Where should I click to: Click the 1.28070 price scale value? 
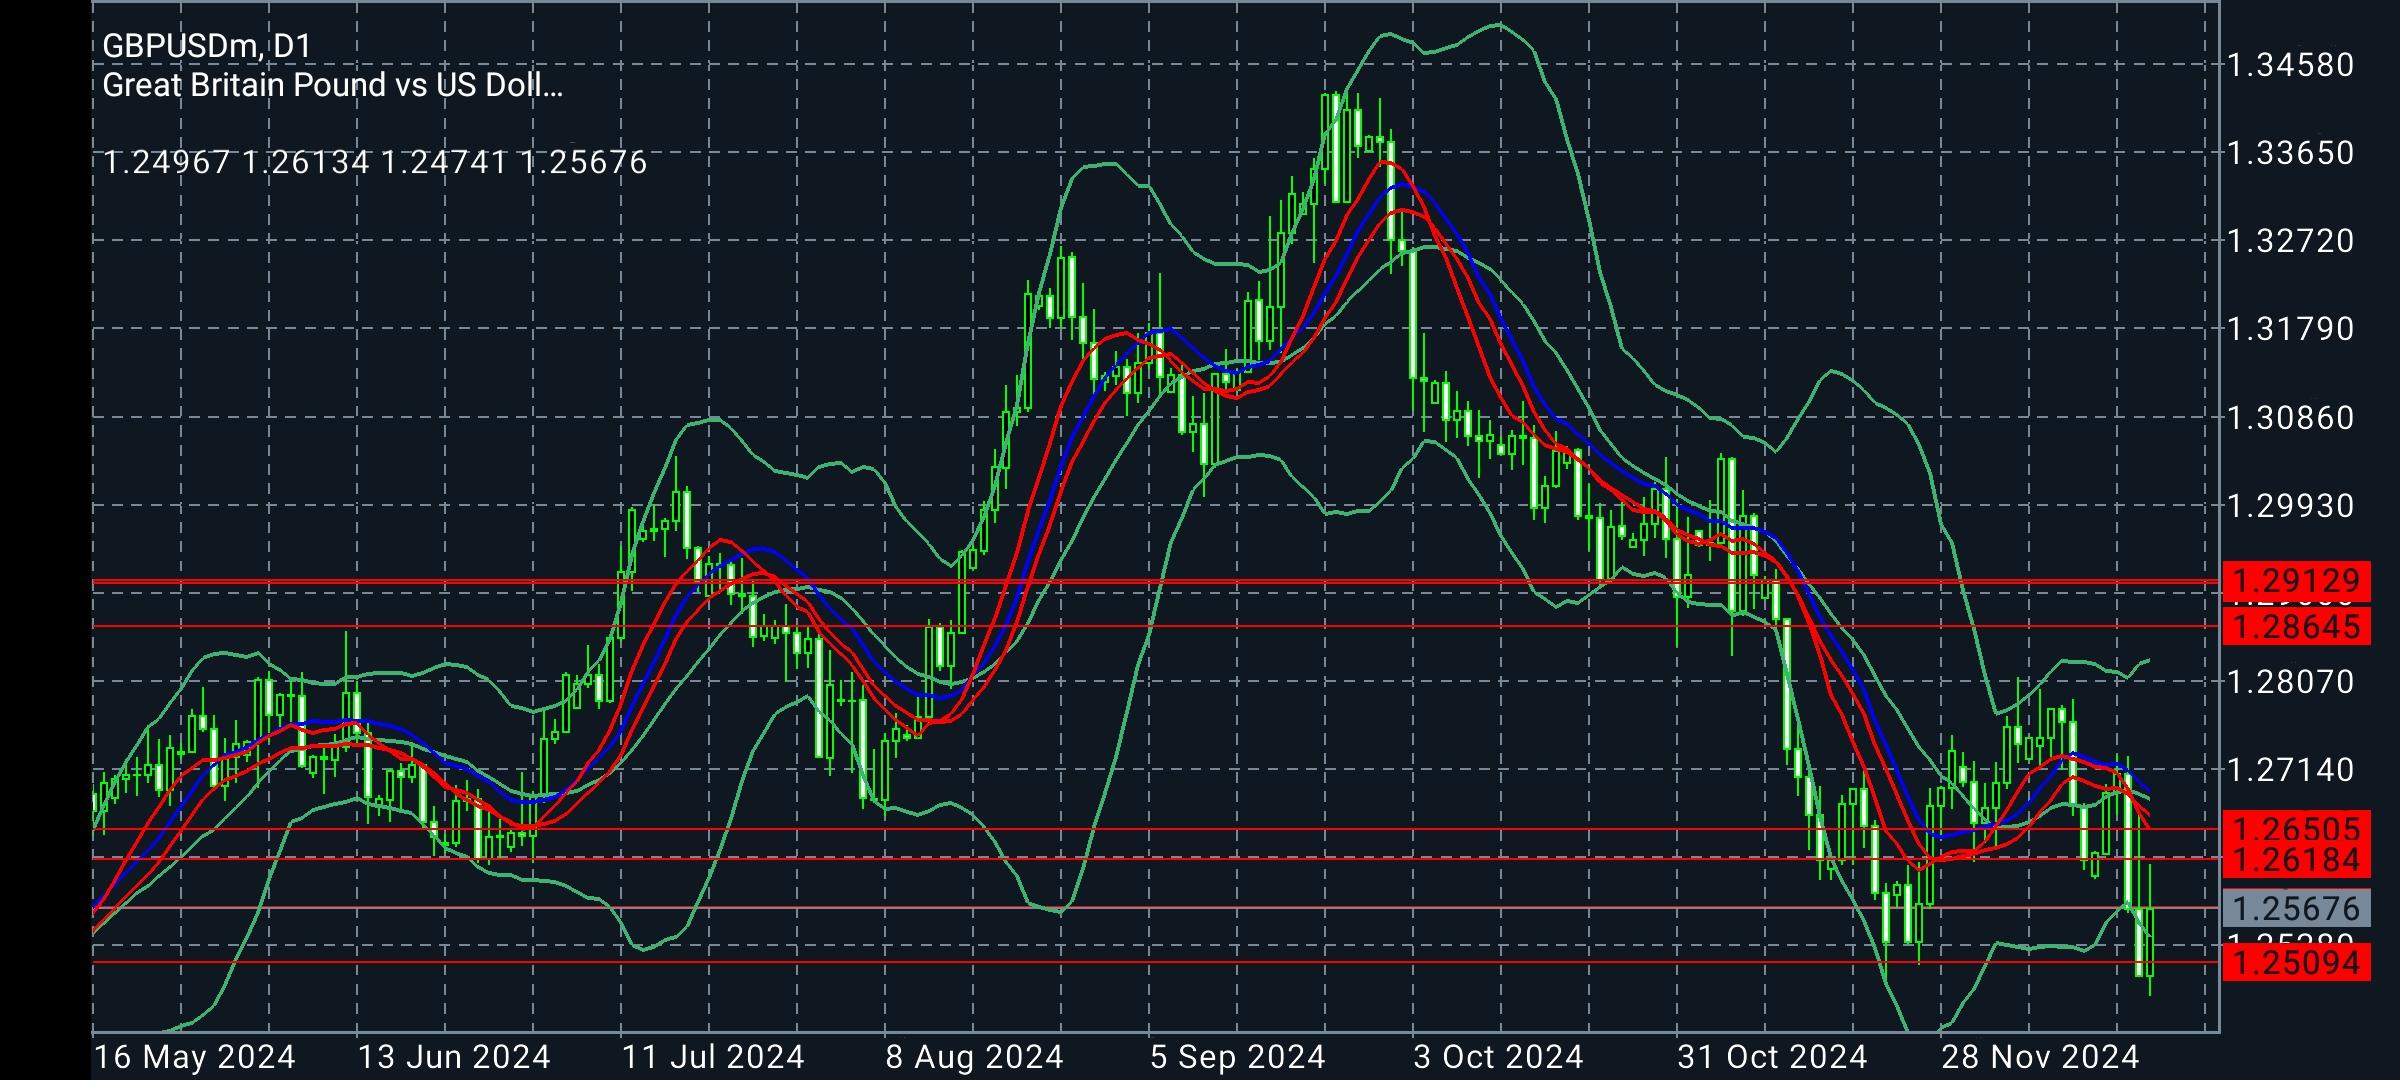pos(2290,683)
